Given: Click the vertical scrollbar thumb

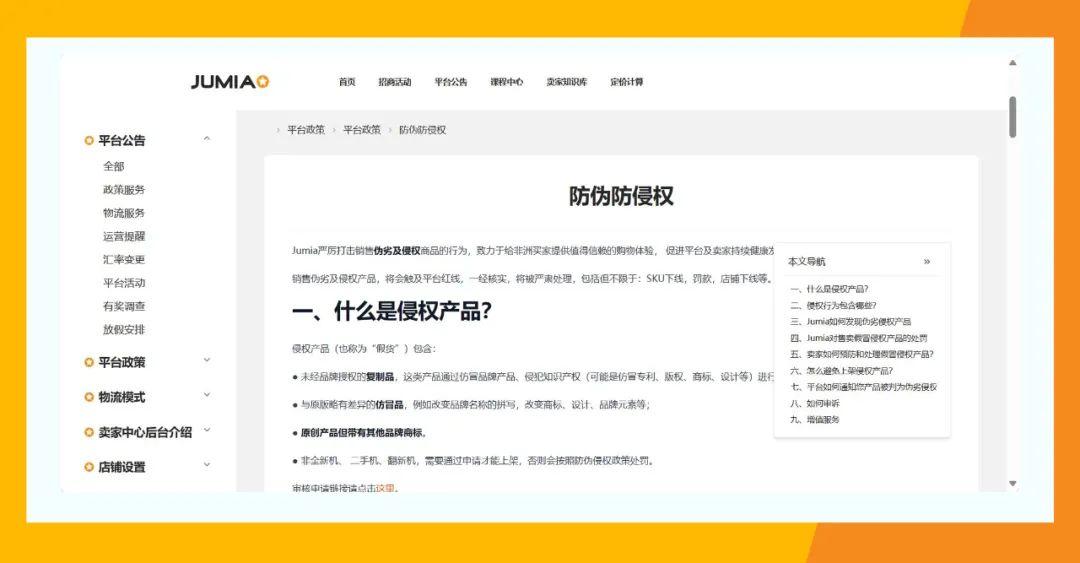Looking at the screenshot, I should pyautogui.click(x=1012, y=117).
